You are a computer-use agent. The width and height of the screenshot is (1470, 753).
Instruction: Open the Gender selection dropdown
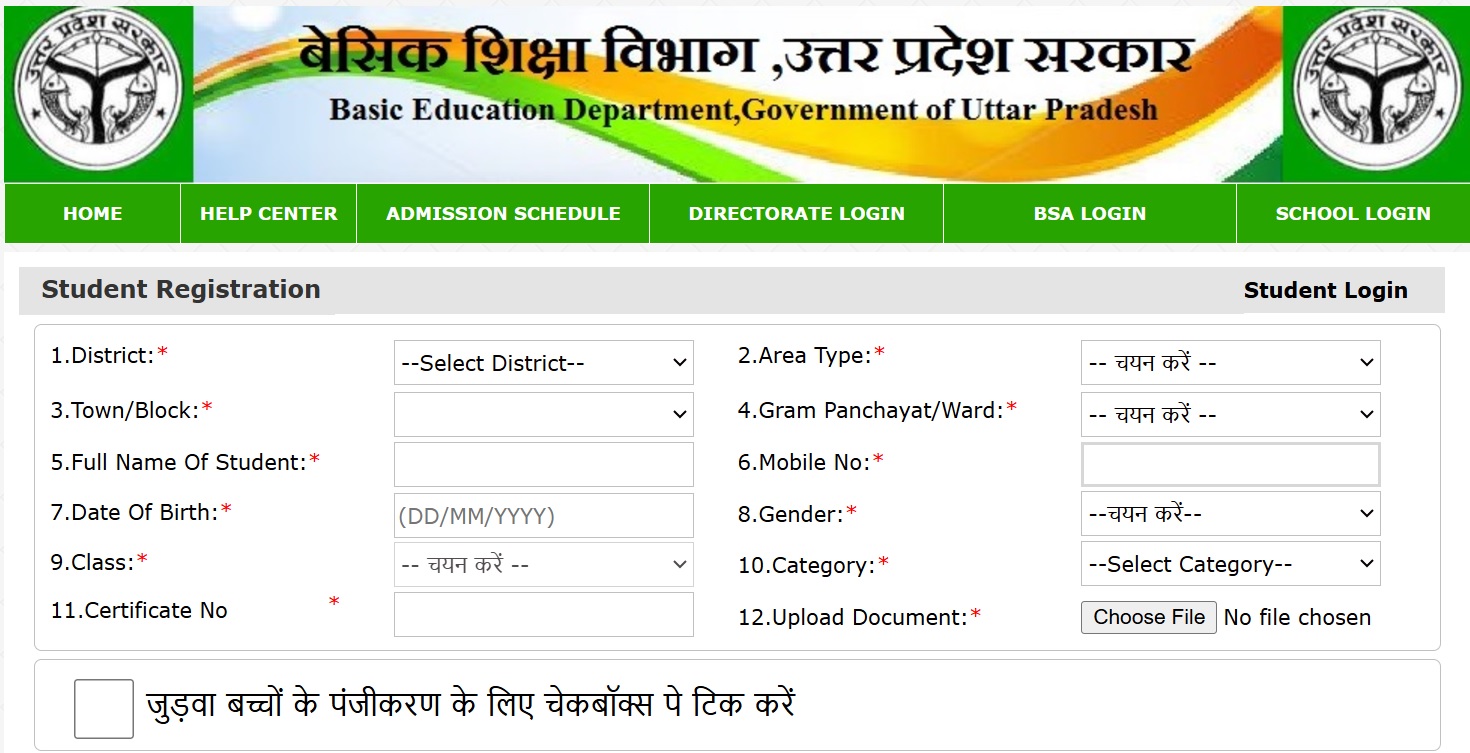coord(1230,514)
